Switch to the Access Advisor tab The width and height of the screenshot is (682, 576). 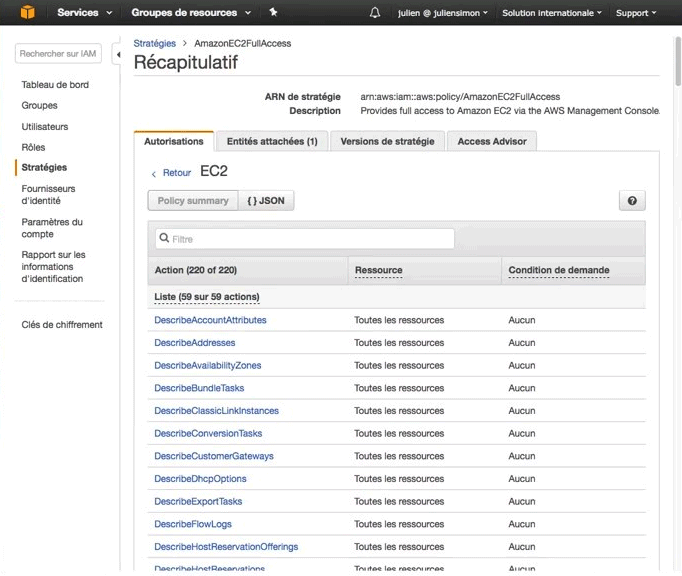pyautogui.click(x=491, y=141)
